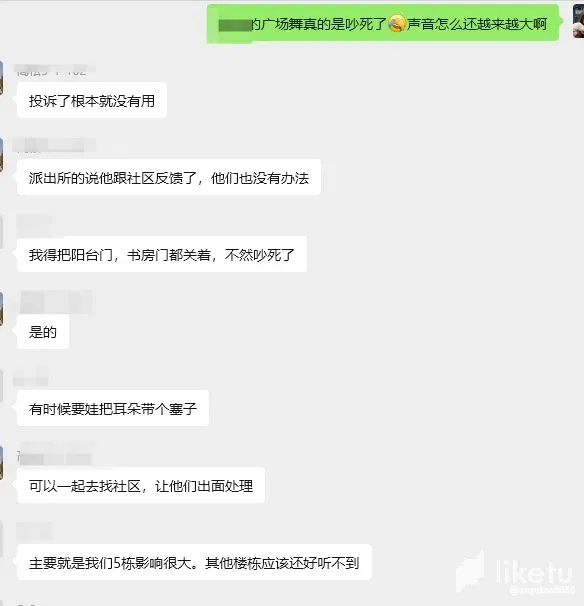This screenshot has height=606, width=584.
Task: Open own profile avatar beside green message
Action: [579, 21]
